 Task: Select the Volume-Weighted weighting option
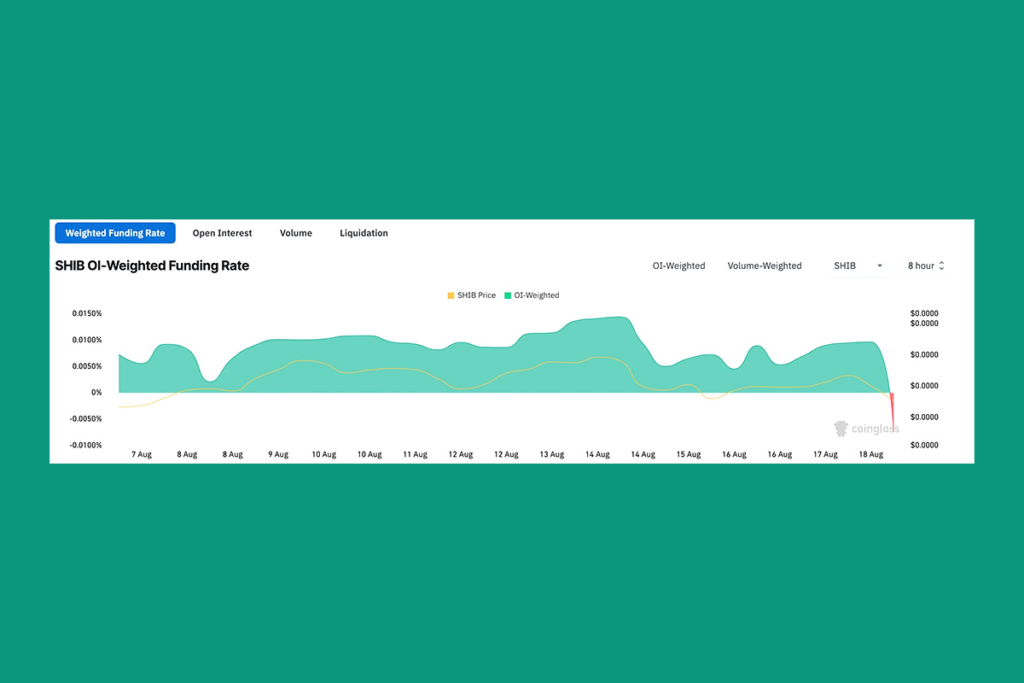pos(764,266)
